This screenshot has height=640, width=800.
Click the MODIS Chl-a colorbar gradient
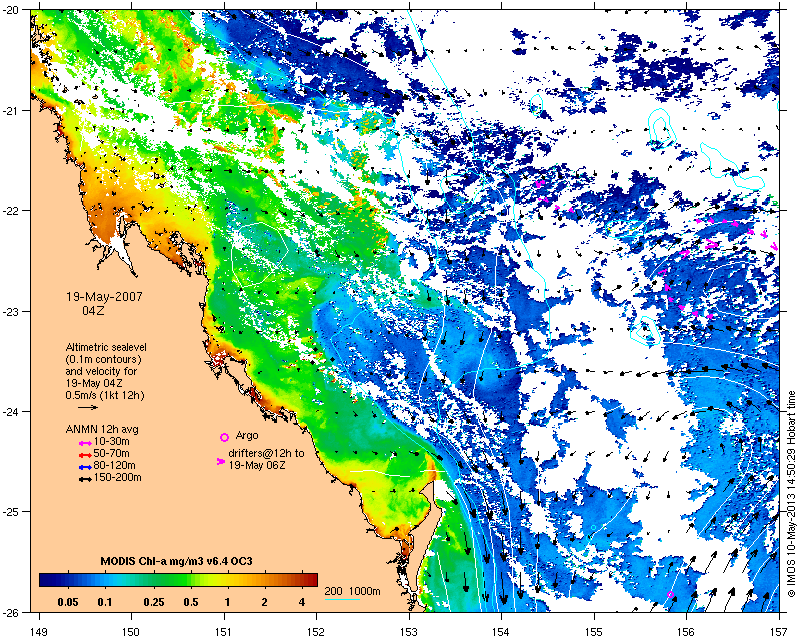(x=178, y=579)
